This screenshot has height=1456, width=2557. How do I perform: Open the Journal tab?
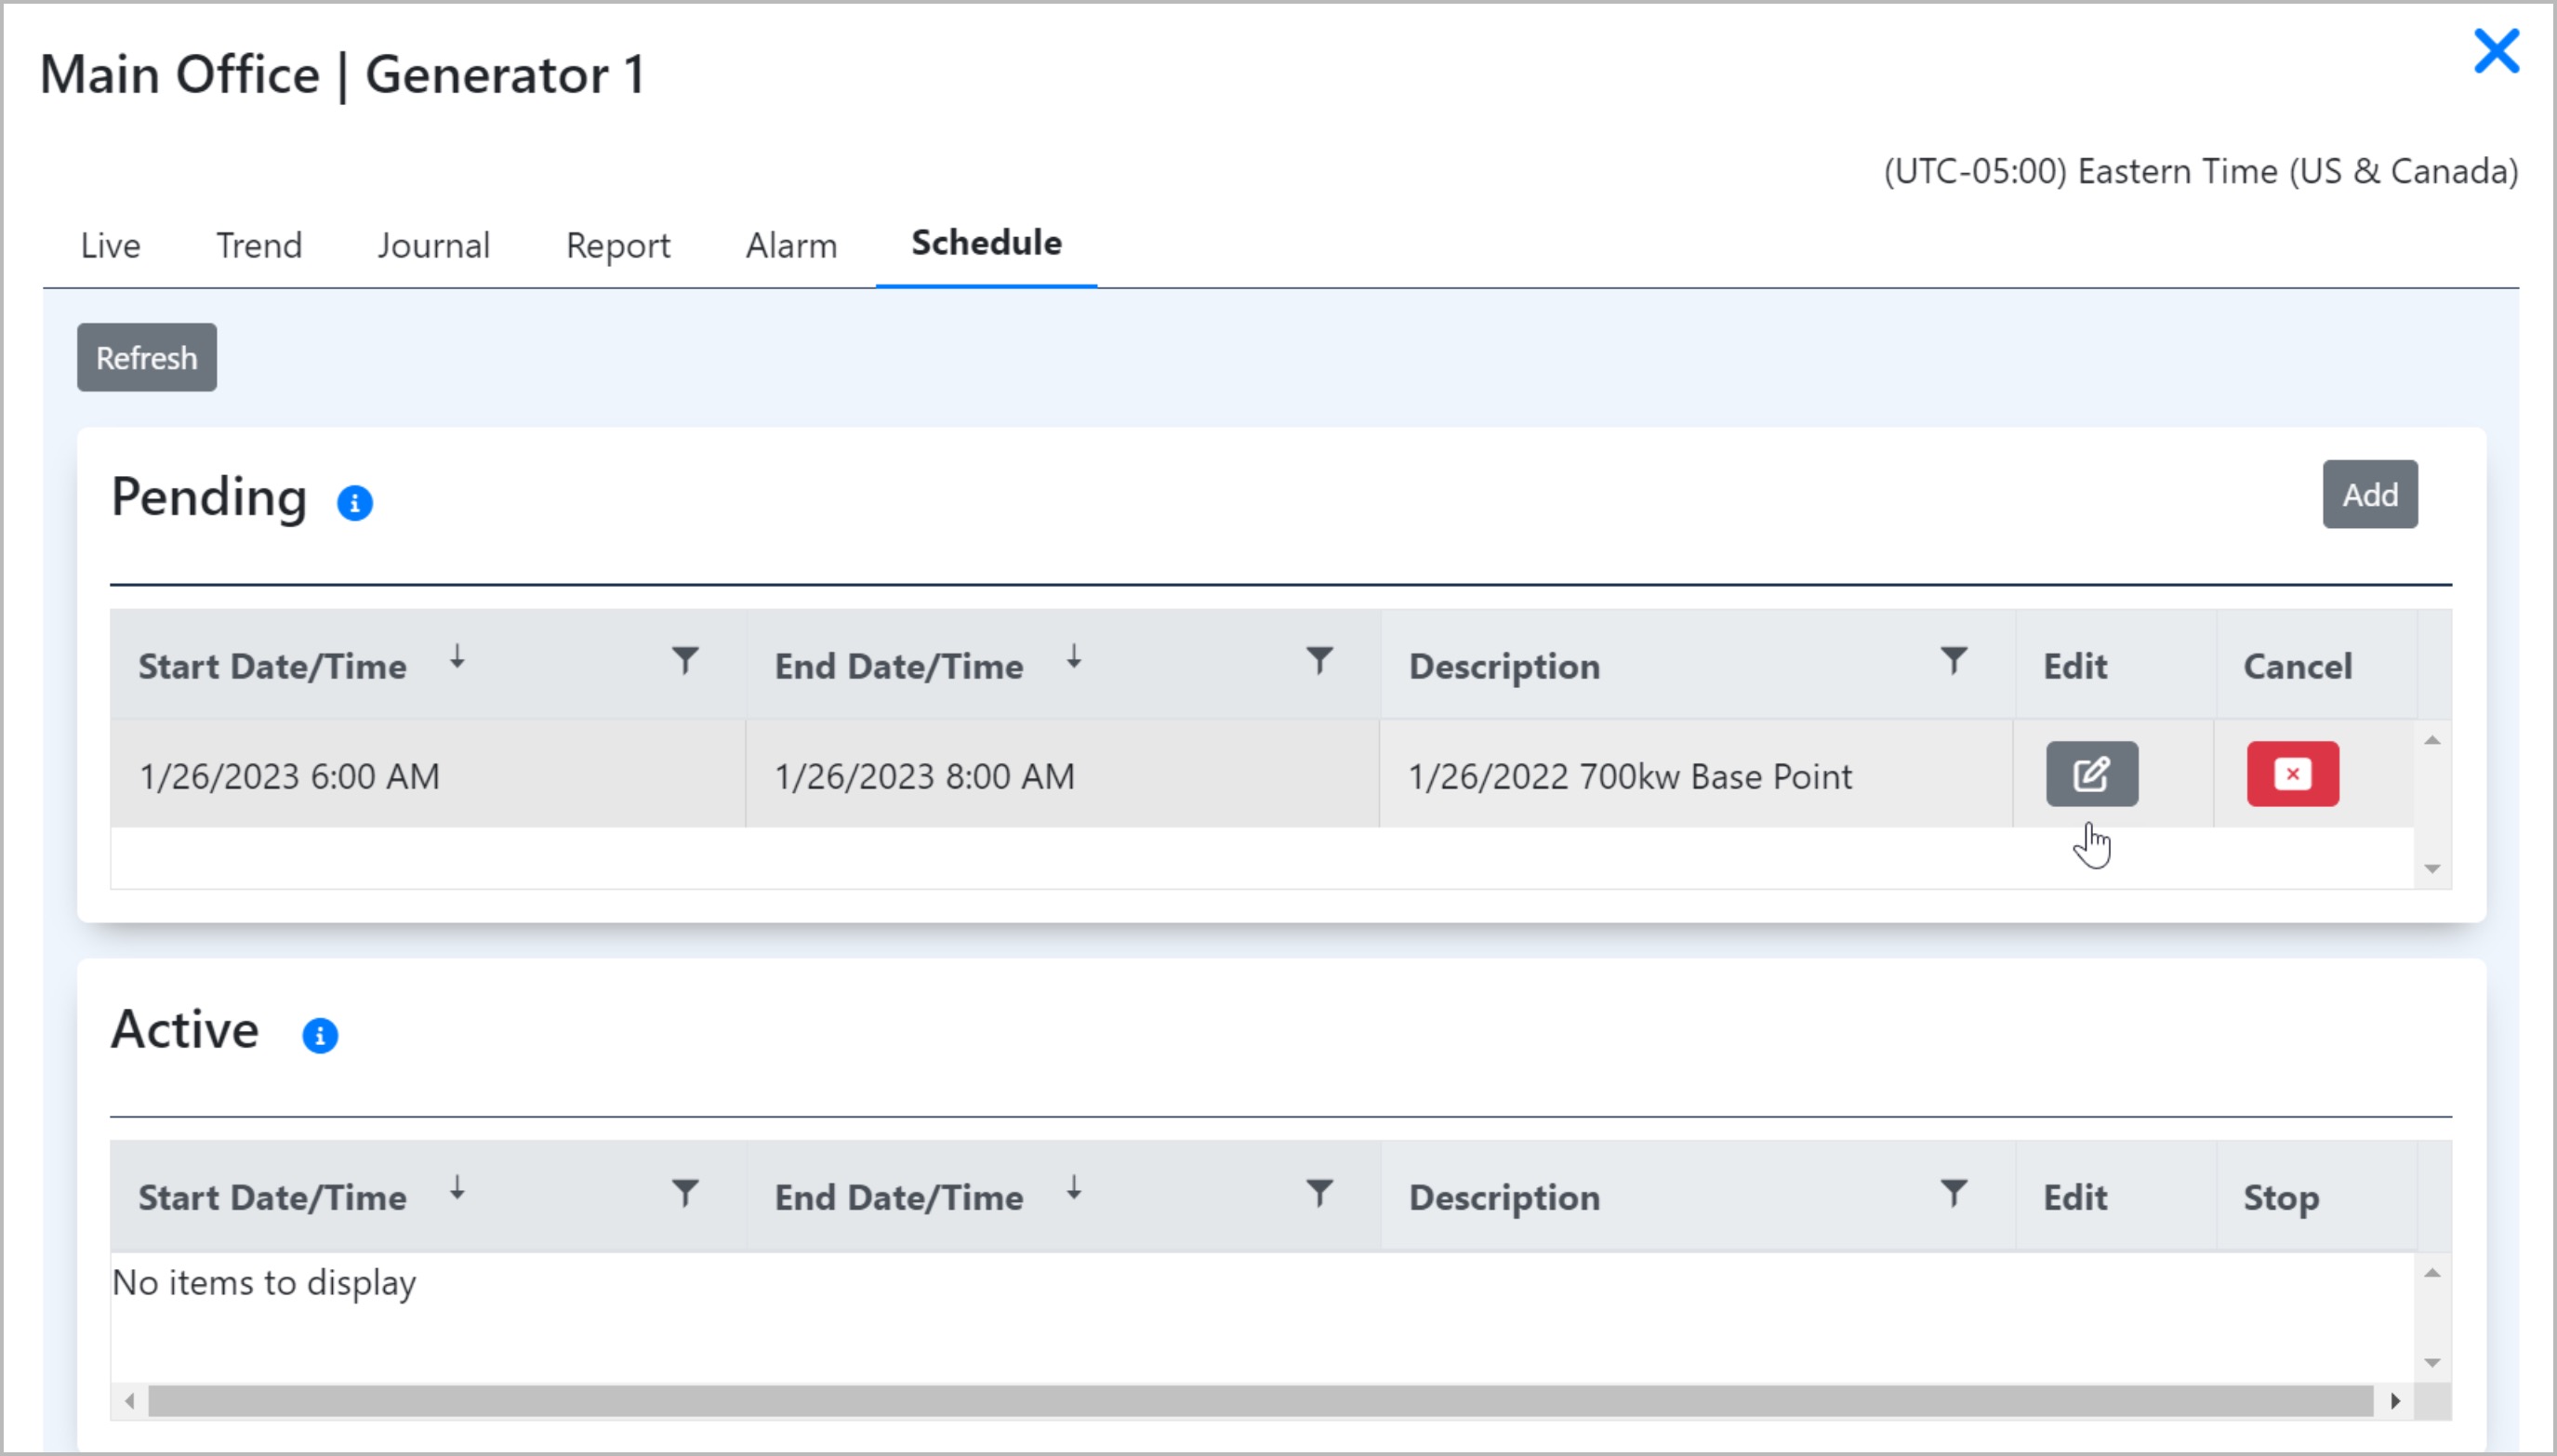(433, 246)
